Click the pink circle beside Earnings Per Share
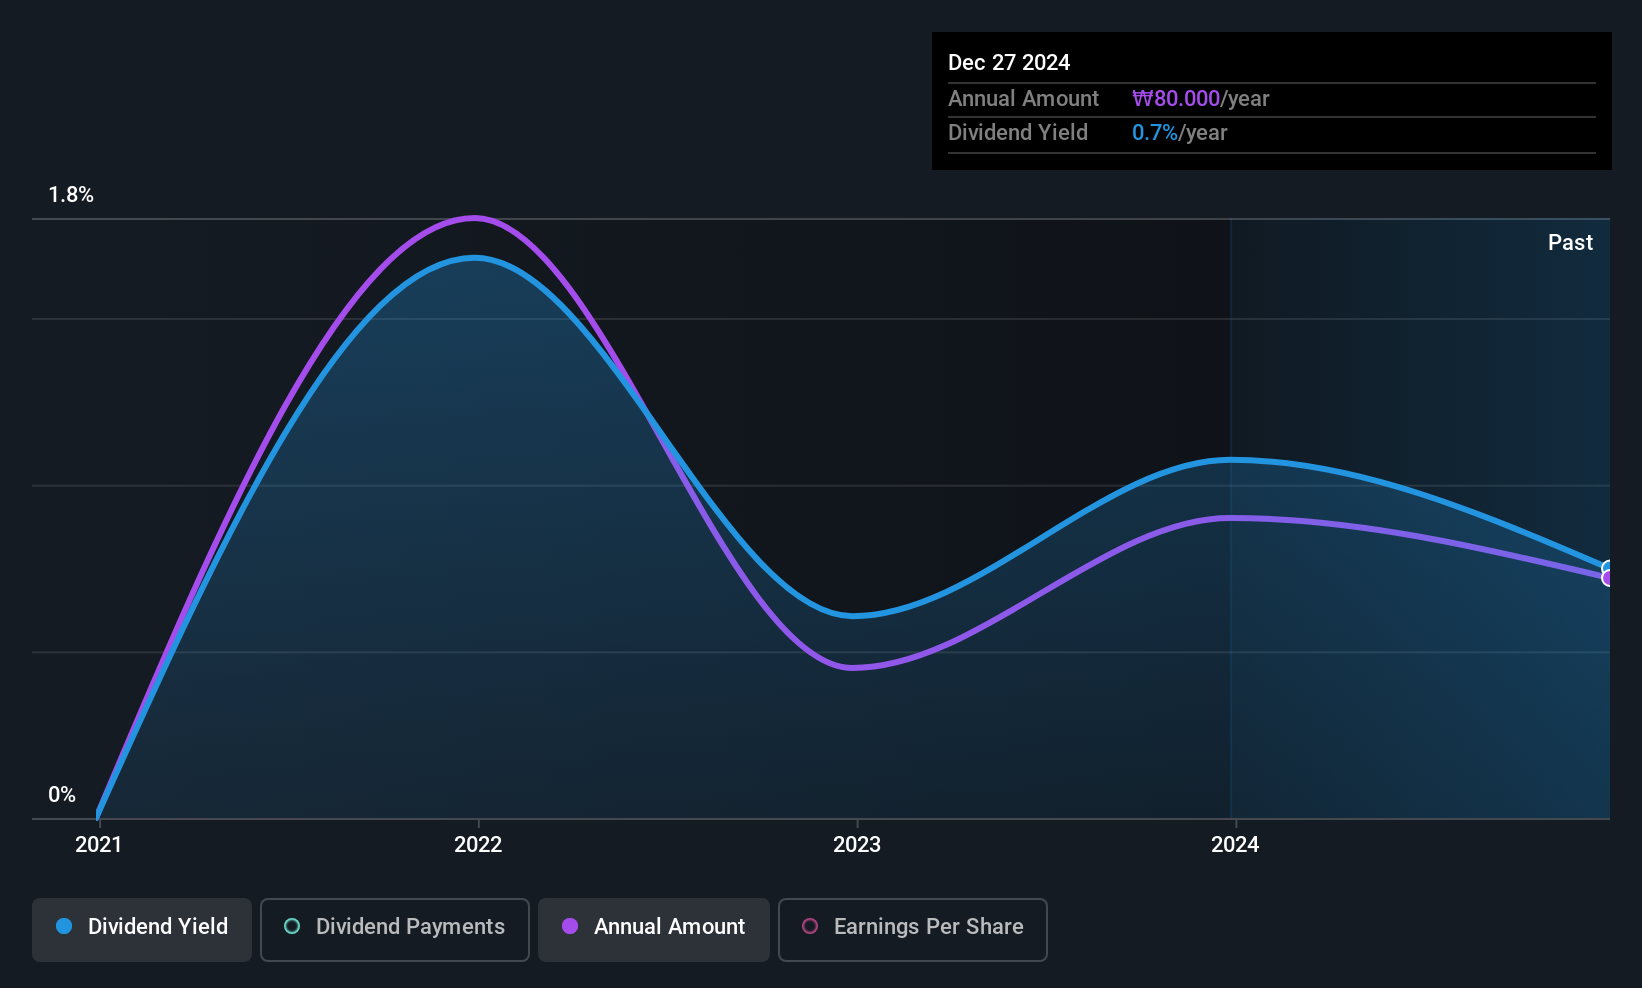 click(810, 926)
